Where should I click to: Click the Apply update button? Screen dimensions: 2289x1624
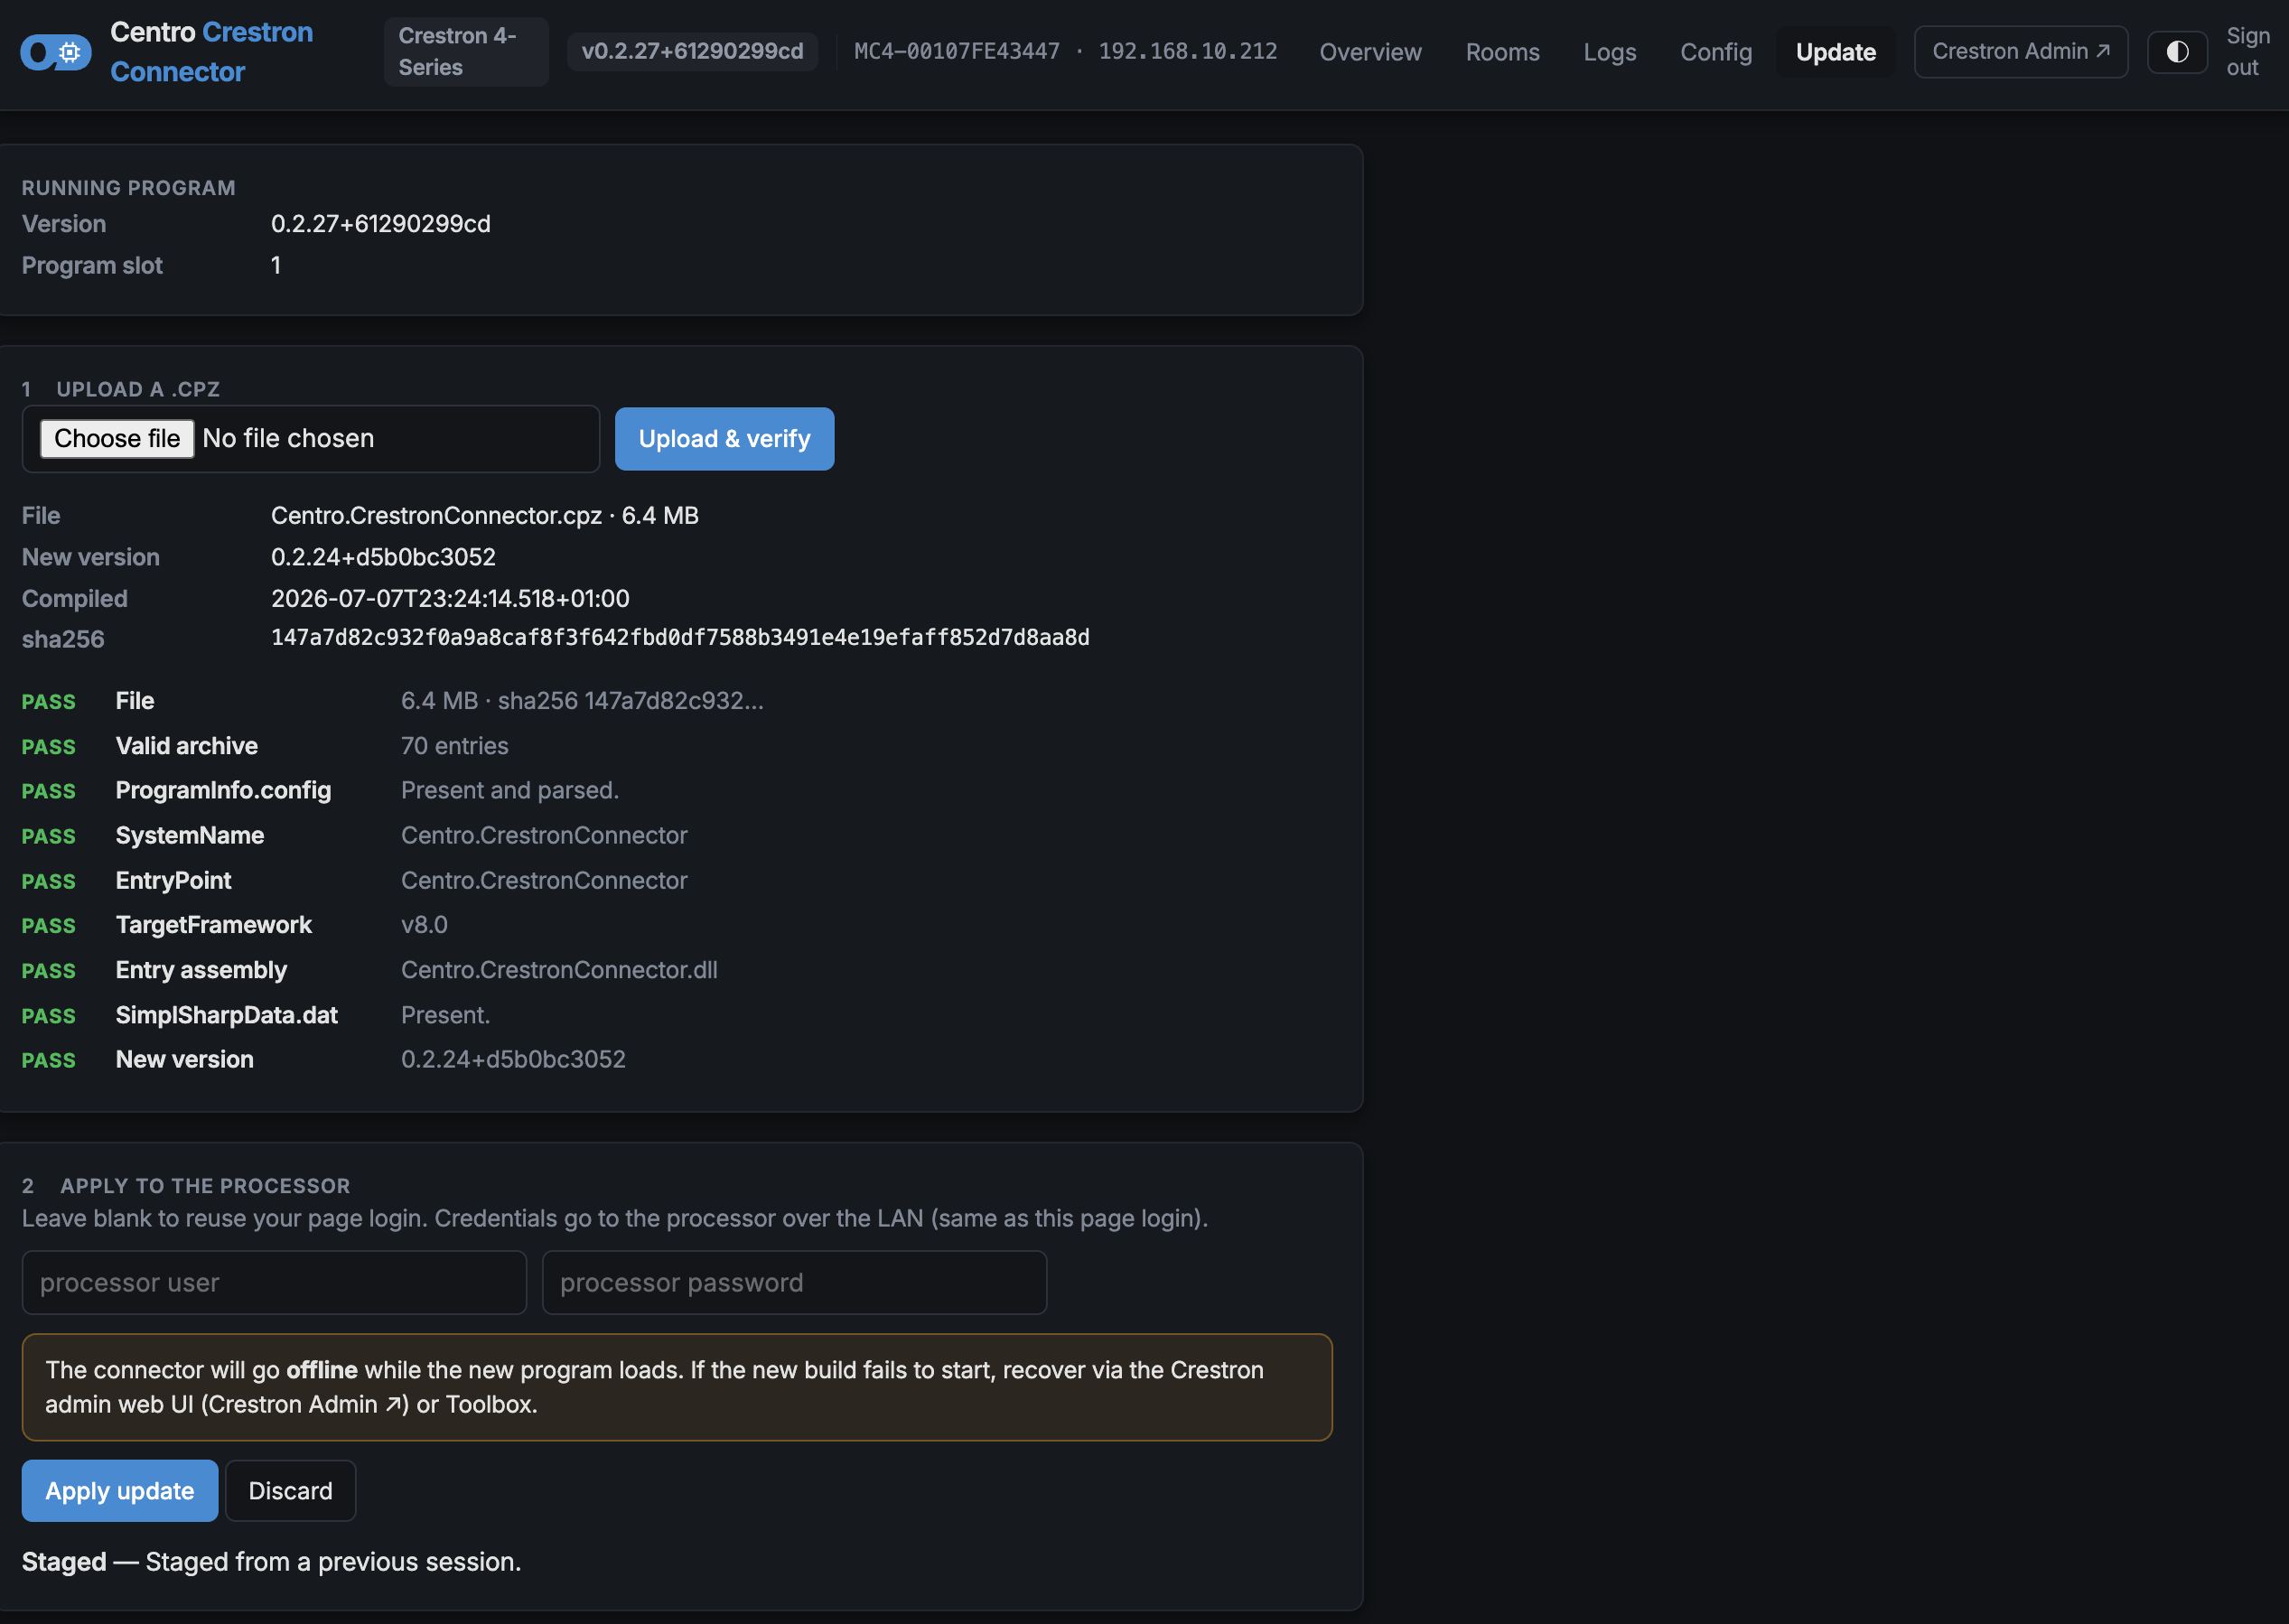point(120,1490)
